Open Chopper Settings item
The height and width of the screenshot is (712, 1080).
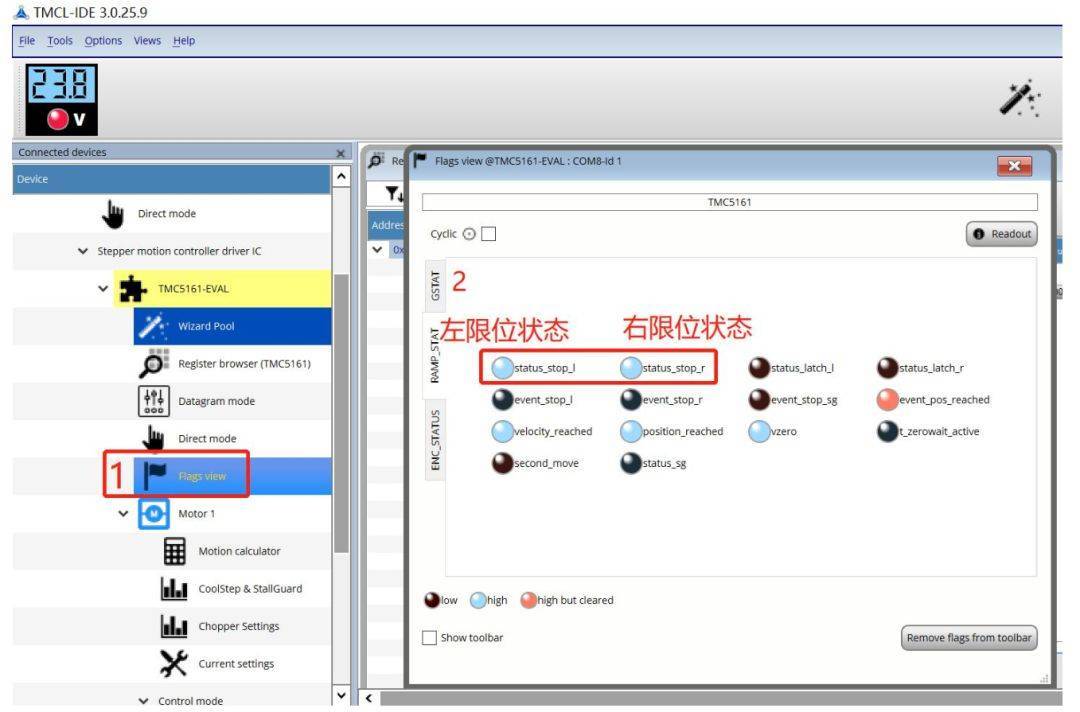point(238,626)
